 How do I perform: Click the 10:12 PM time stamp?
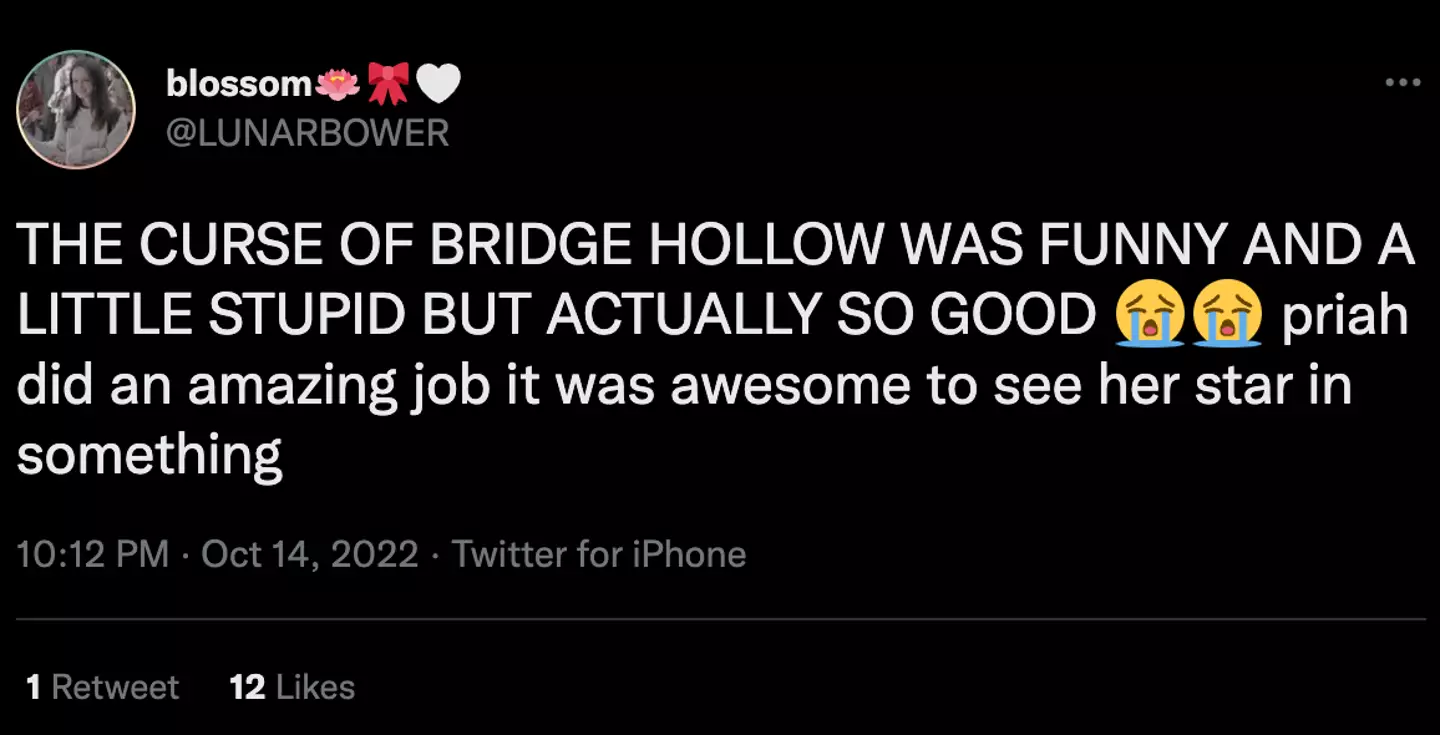[94, 552]
